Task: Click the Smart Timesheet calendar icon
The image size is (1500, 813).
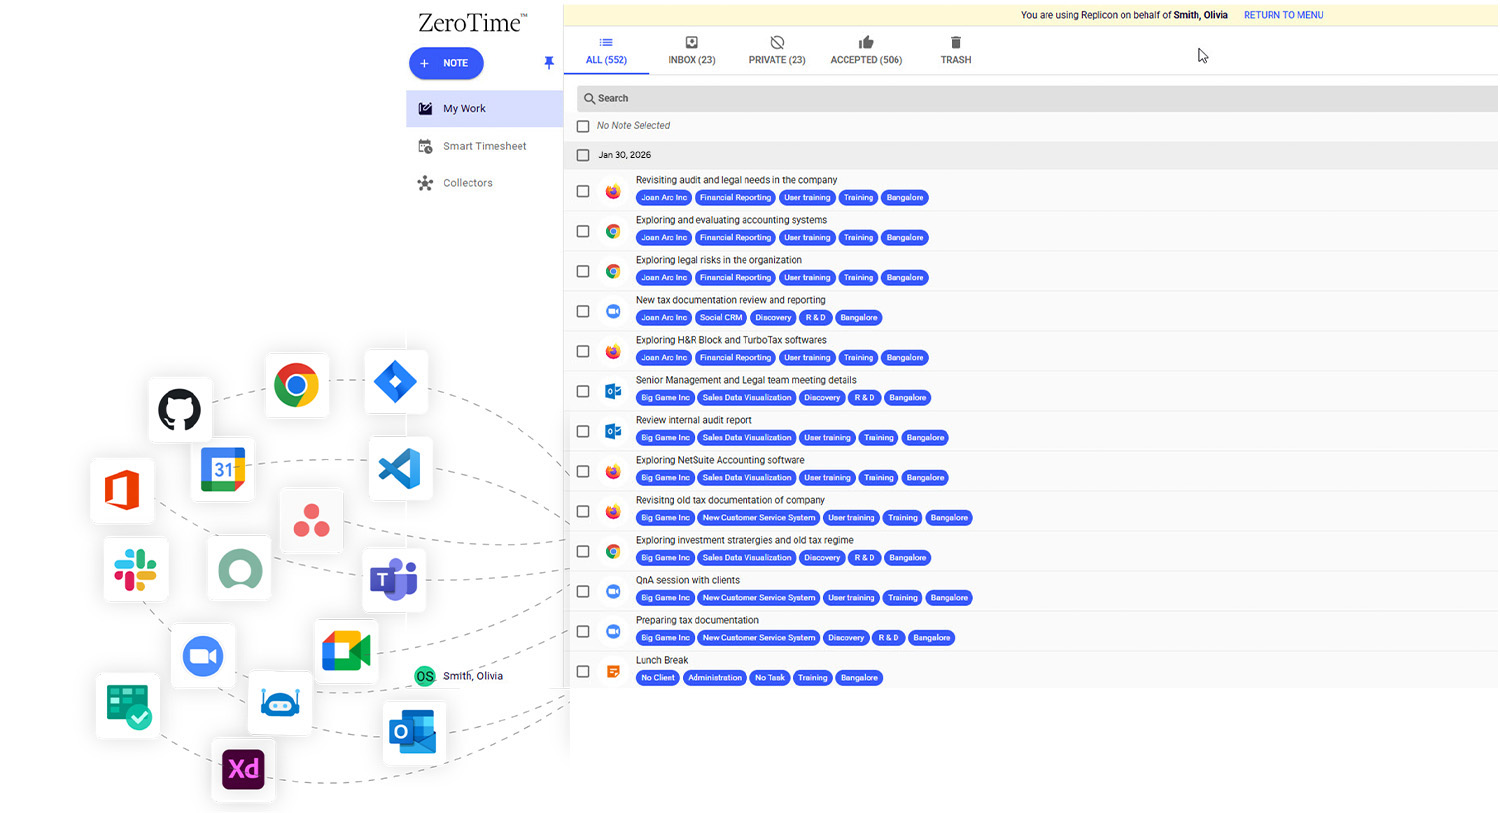Action: (x=425, y=146)
